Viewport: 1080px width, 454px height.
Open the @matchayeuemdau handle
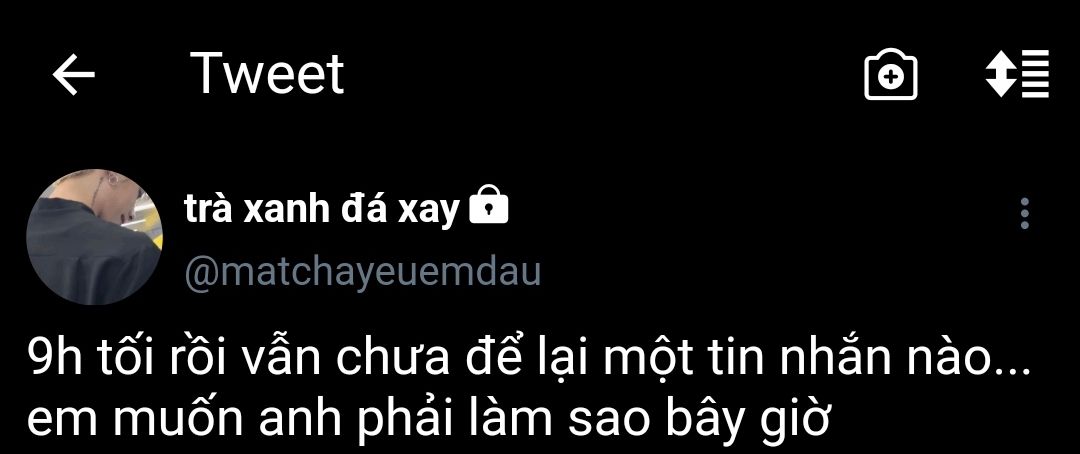(362, 272)
